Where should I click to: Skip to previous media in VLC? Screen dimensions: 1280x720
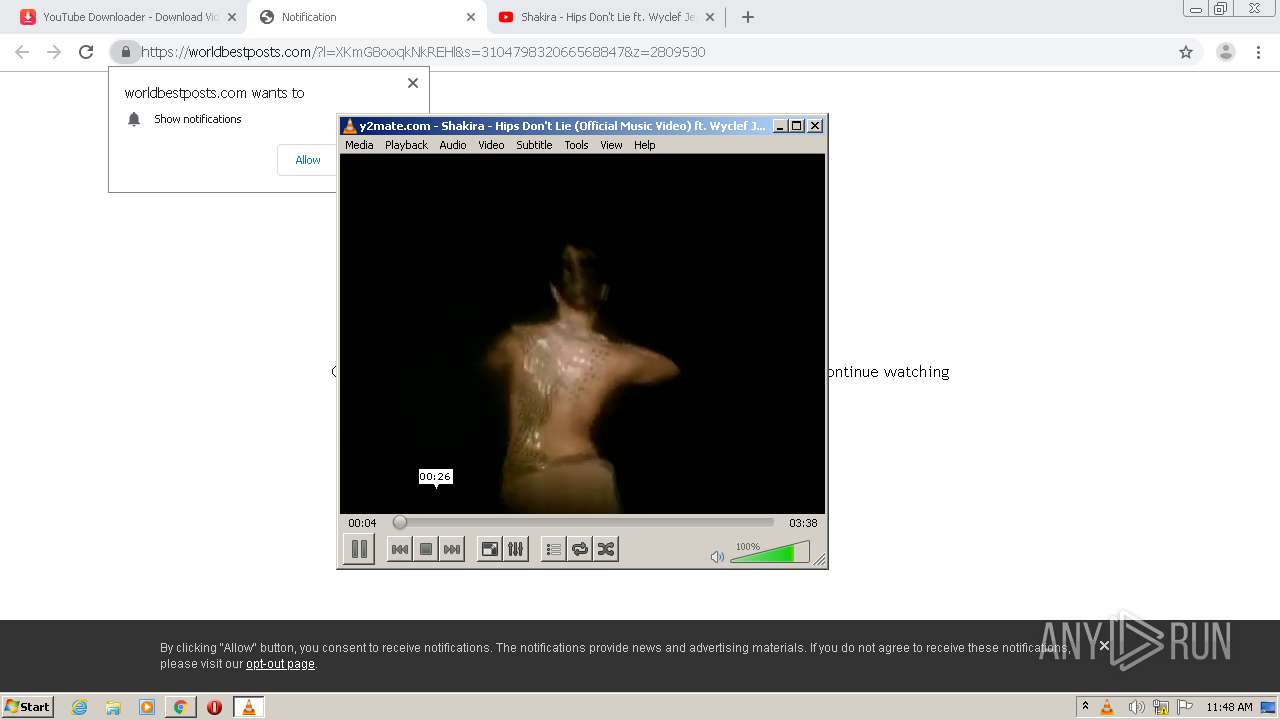[x=399, y=549]
